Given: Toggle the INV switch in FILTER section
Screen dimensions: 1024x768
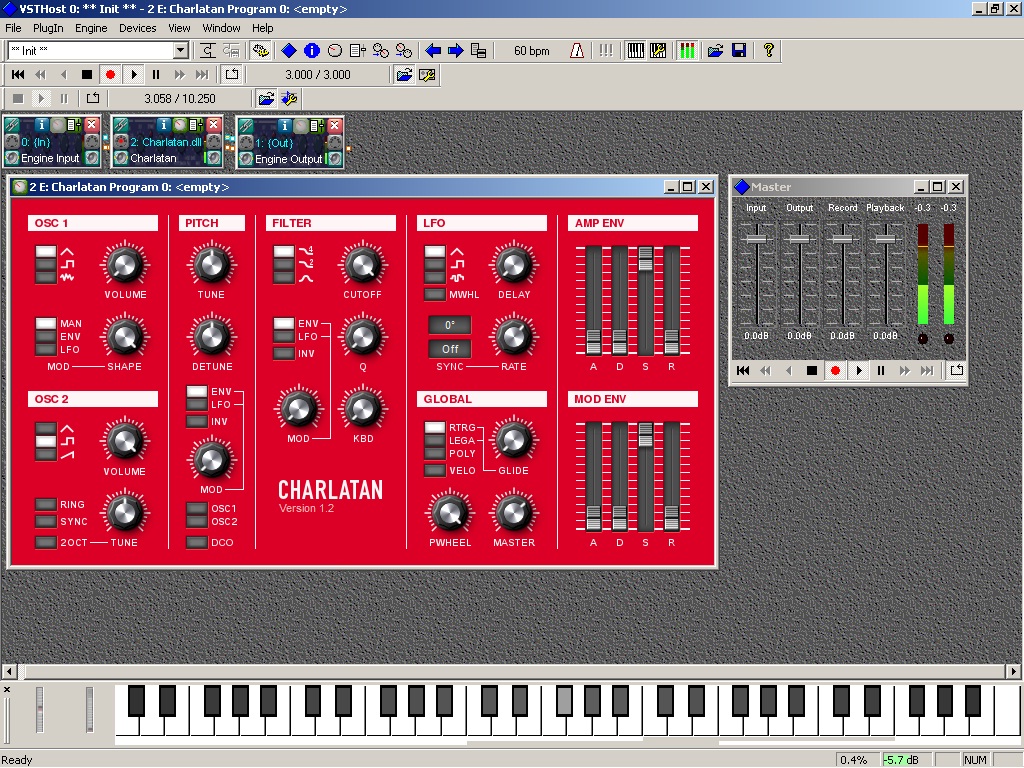Looking at the screenshot, I should click(283, 353).
